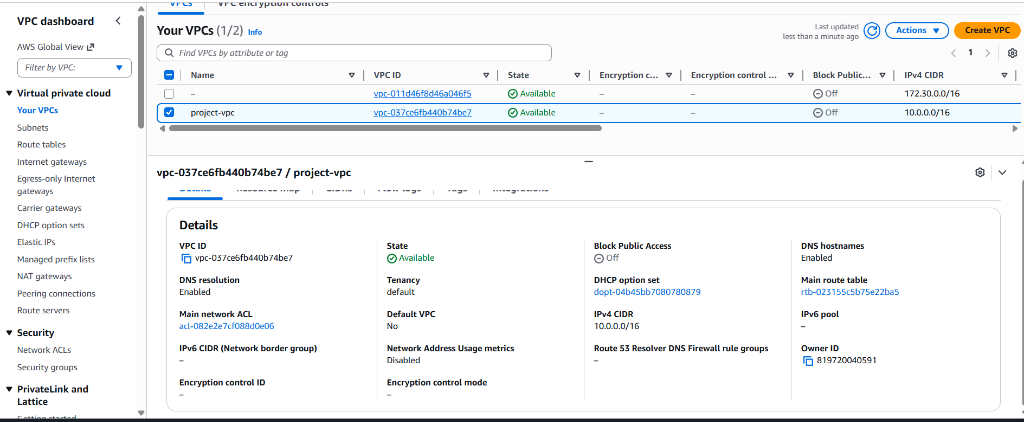Click the horizontal table scrollbar
Image resolution: width=1024 pixels, height=422 pixels.
(x=385, y=129)
